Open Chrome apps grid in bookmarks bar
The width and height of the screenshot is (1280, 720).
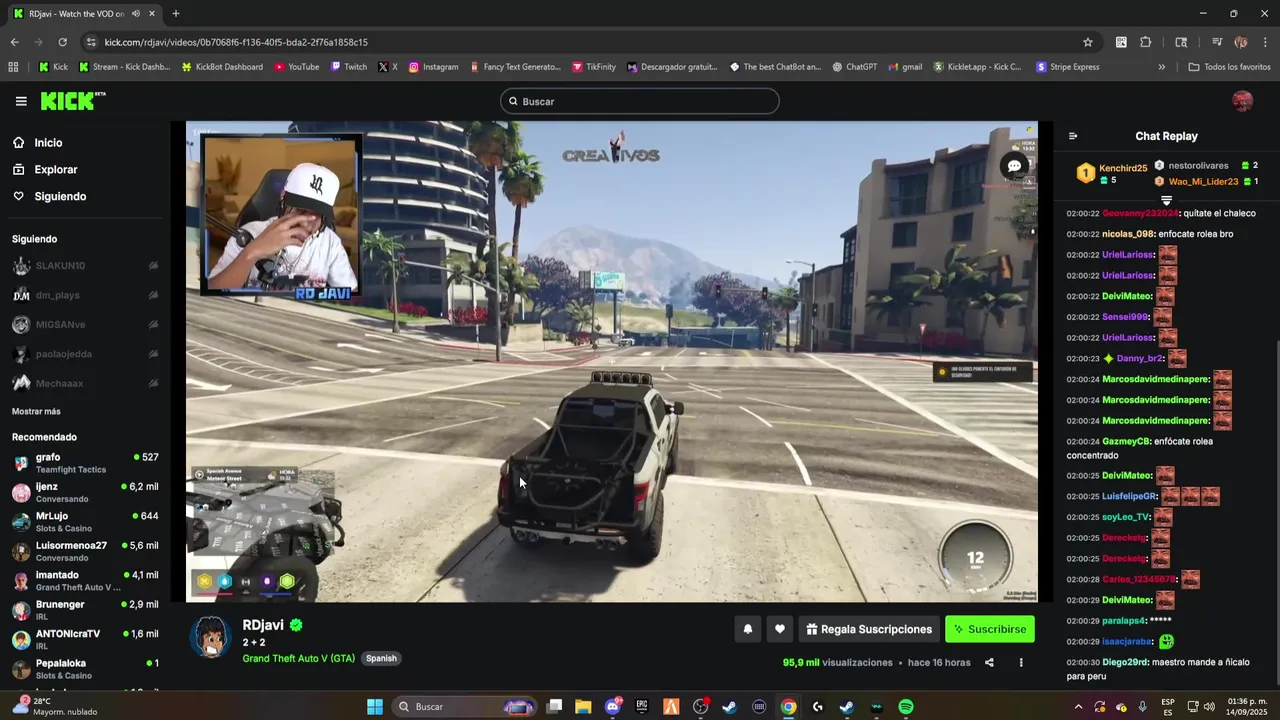pos(13,67)
